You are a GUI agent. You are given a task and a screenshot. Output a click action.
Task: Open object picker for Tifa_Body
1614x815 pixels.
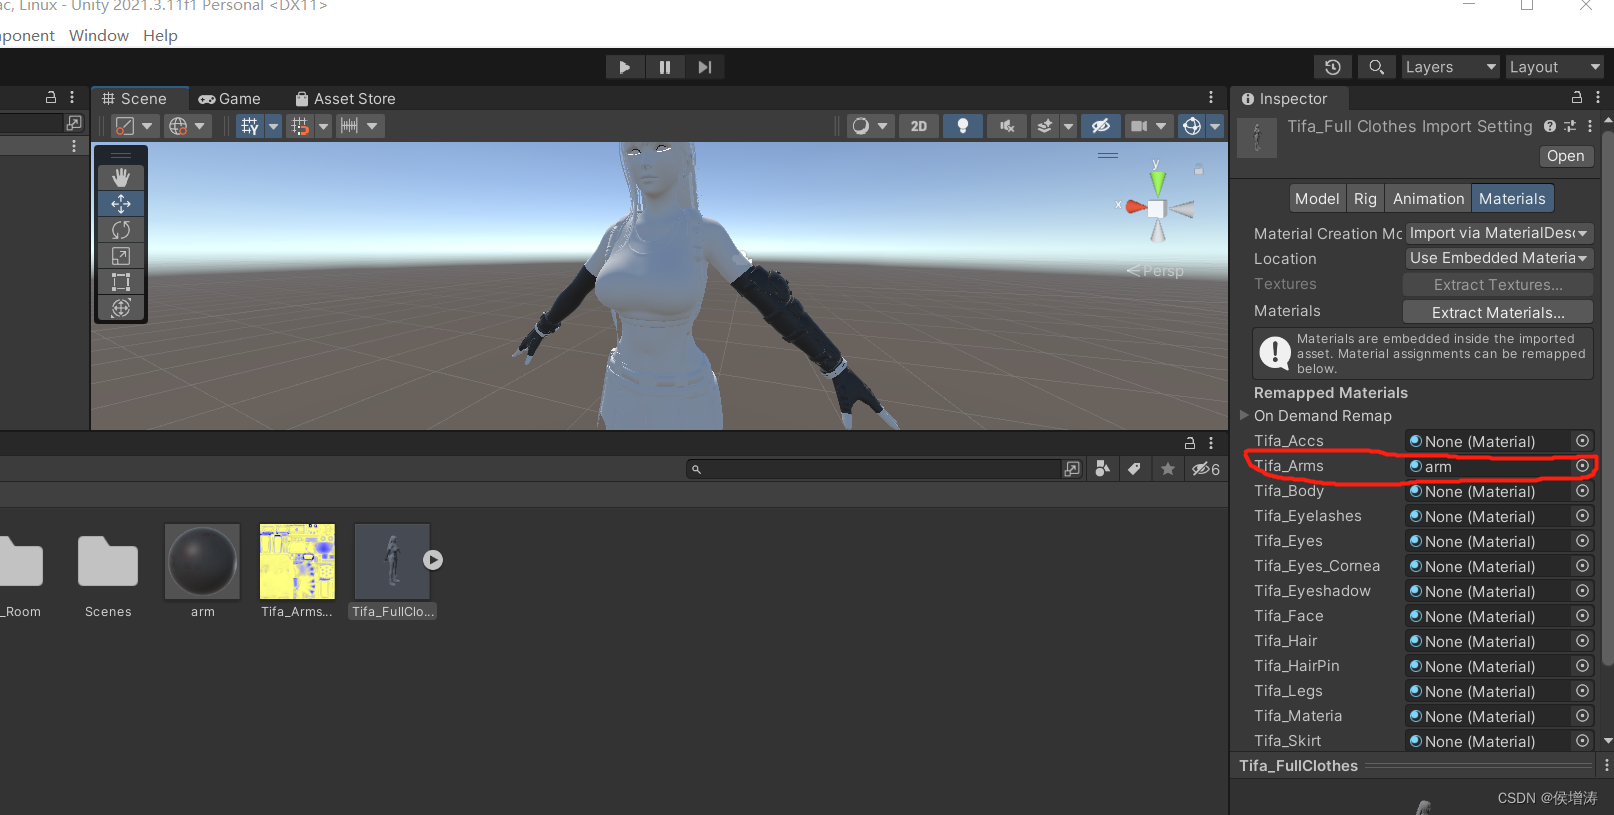(x=1582, y=491)
